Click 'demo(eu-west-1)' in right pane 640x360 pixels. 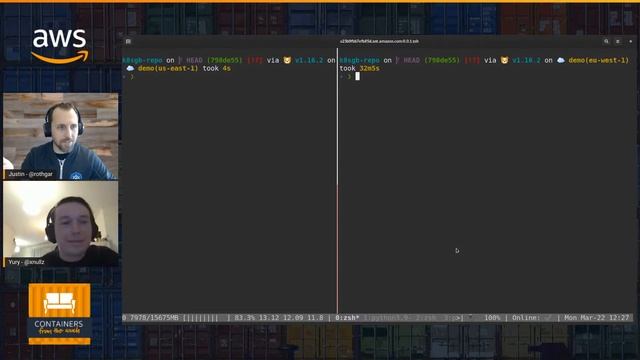click(599, 60)
